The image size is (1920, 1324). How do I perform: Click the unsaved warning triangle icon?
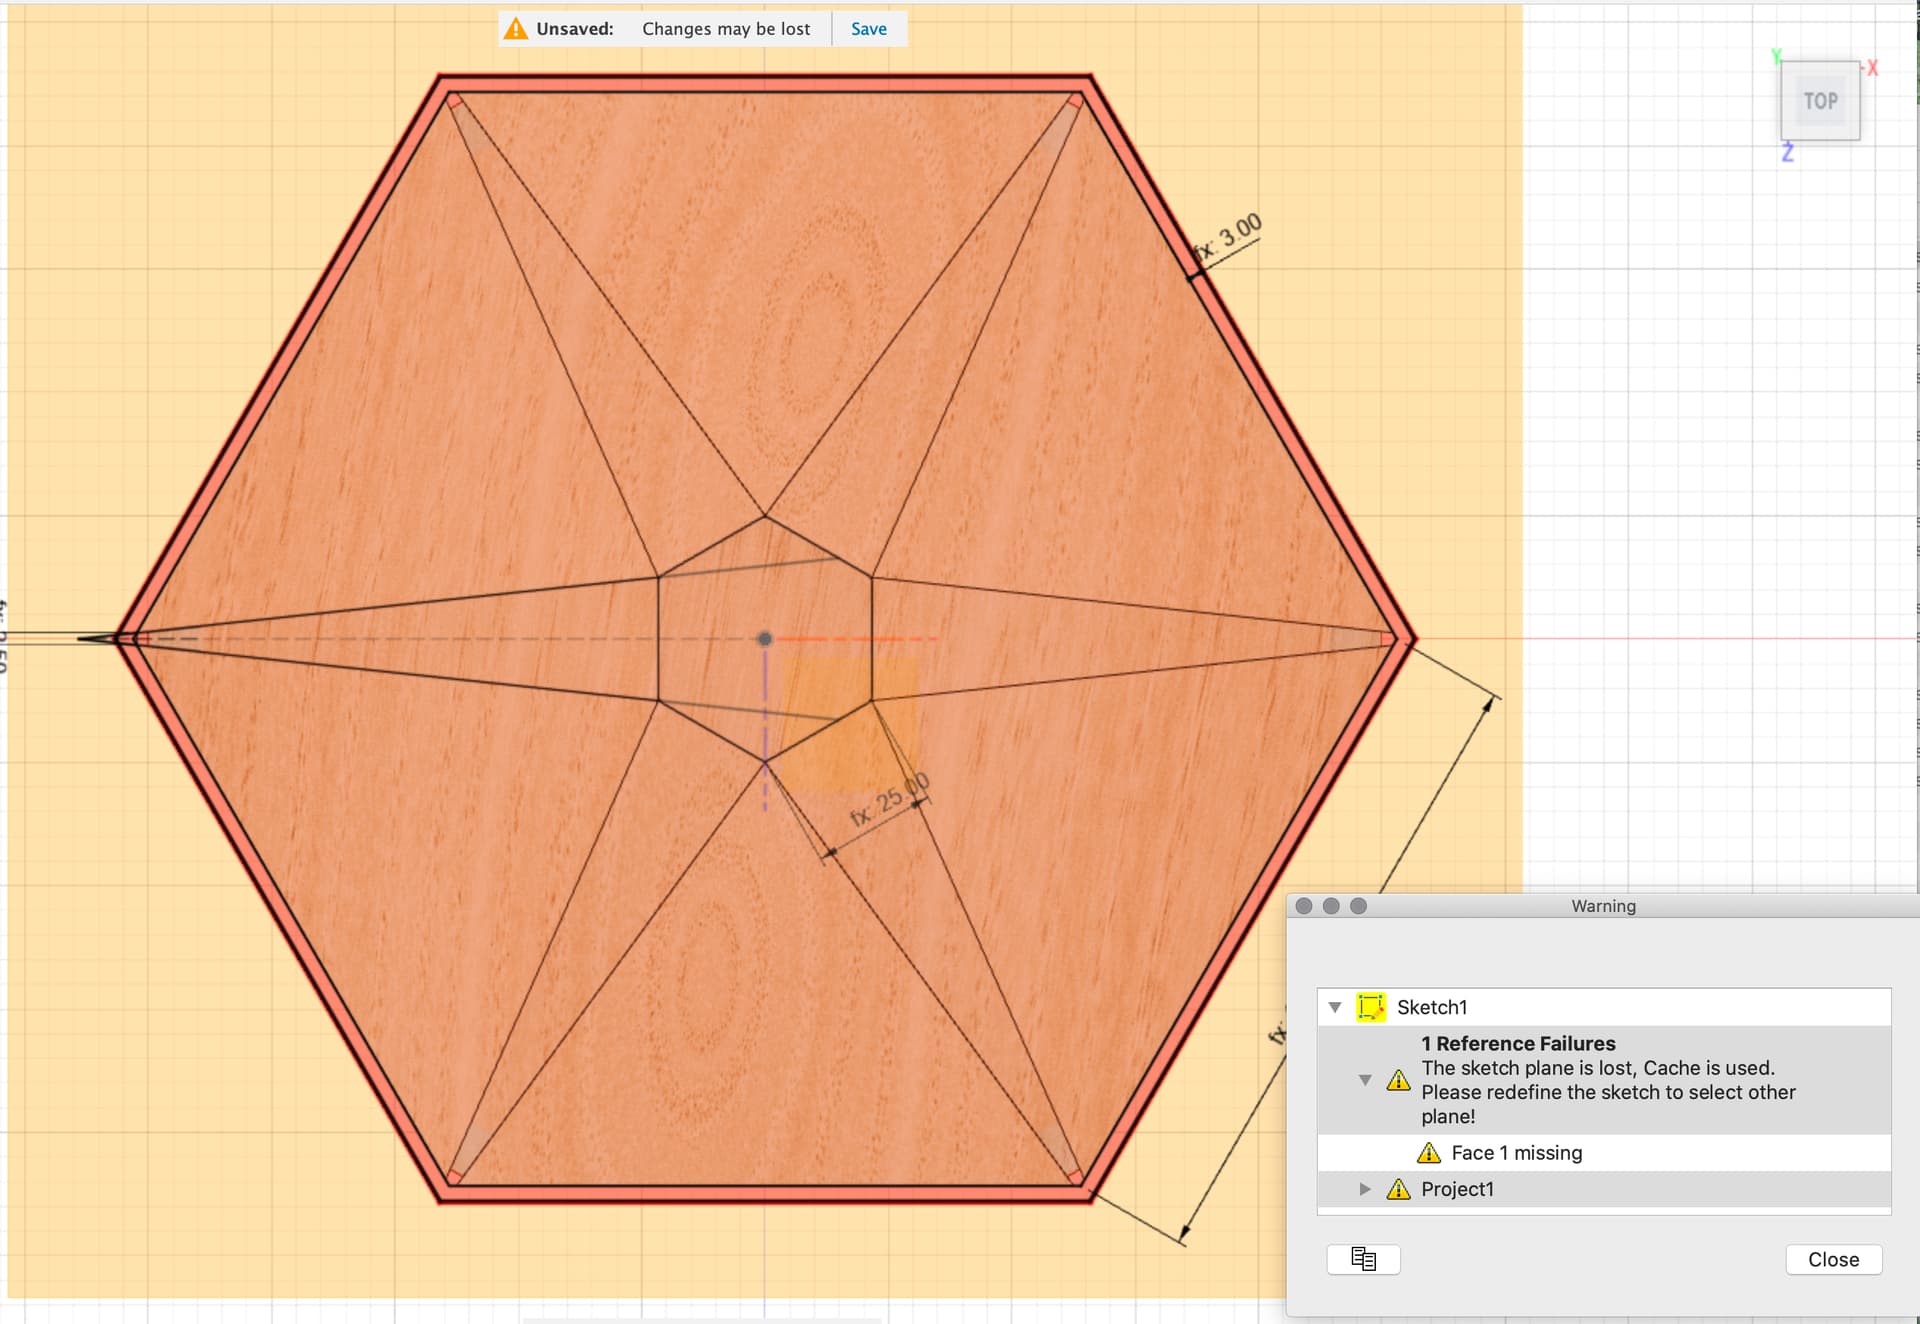(x=515, y=28)
